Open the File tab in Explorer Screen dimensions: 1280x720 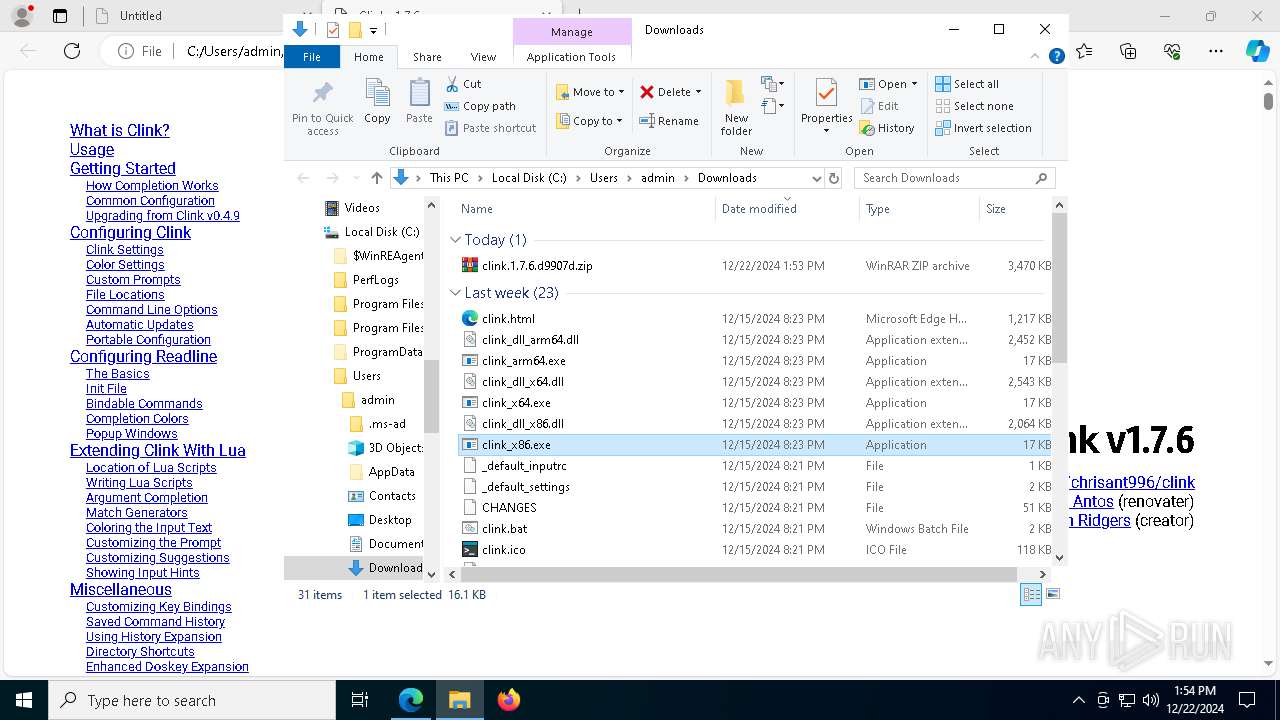(312, 57)
